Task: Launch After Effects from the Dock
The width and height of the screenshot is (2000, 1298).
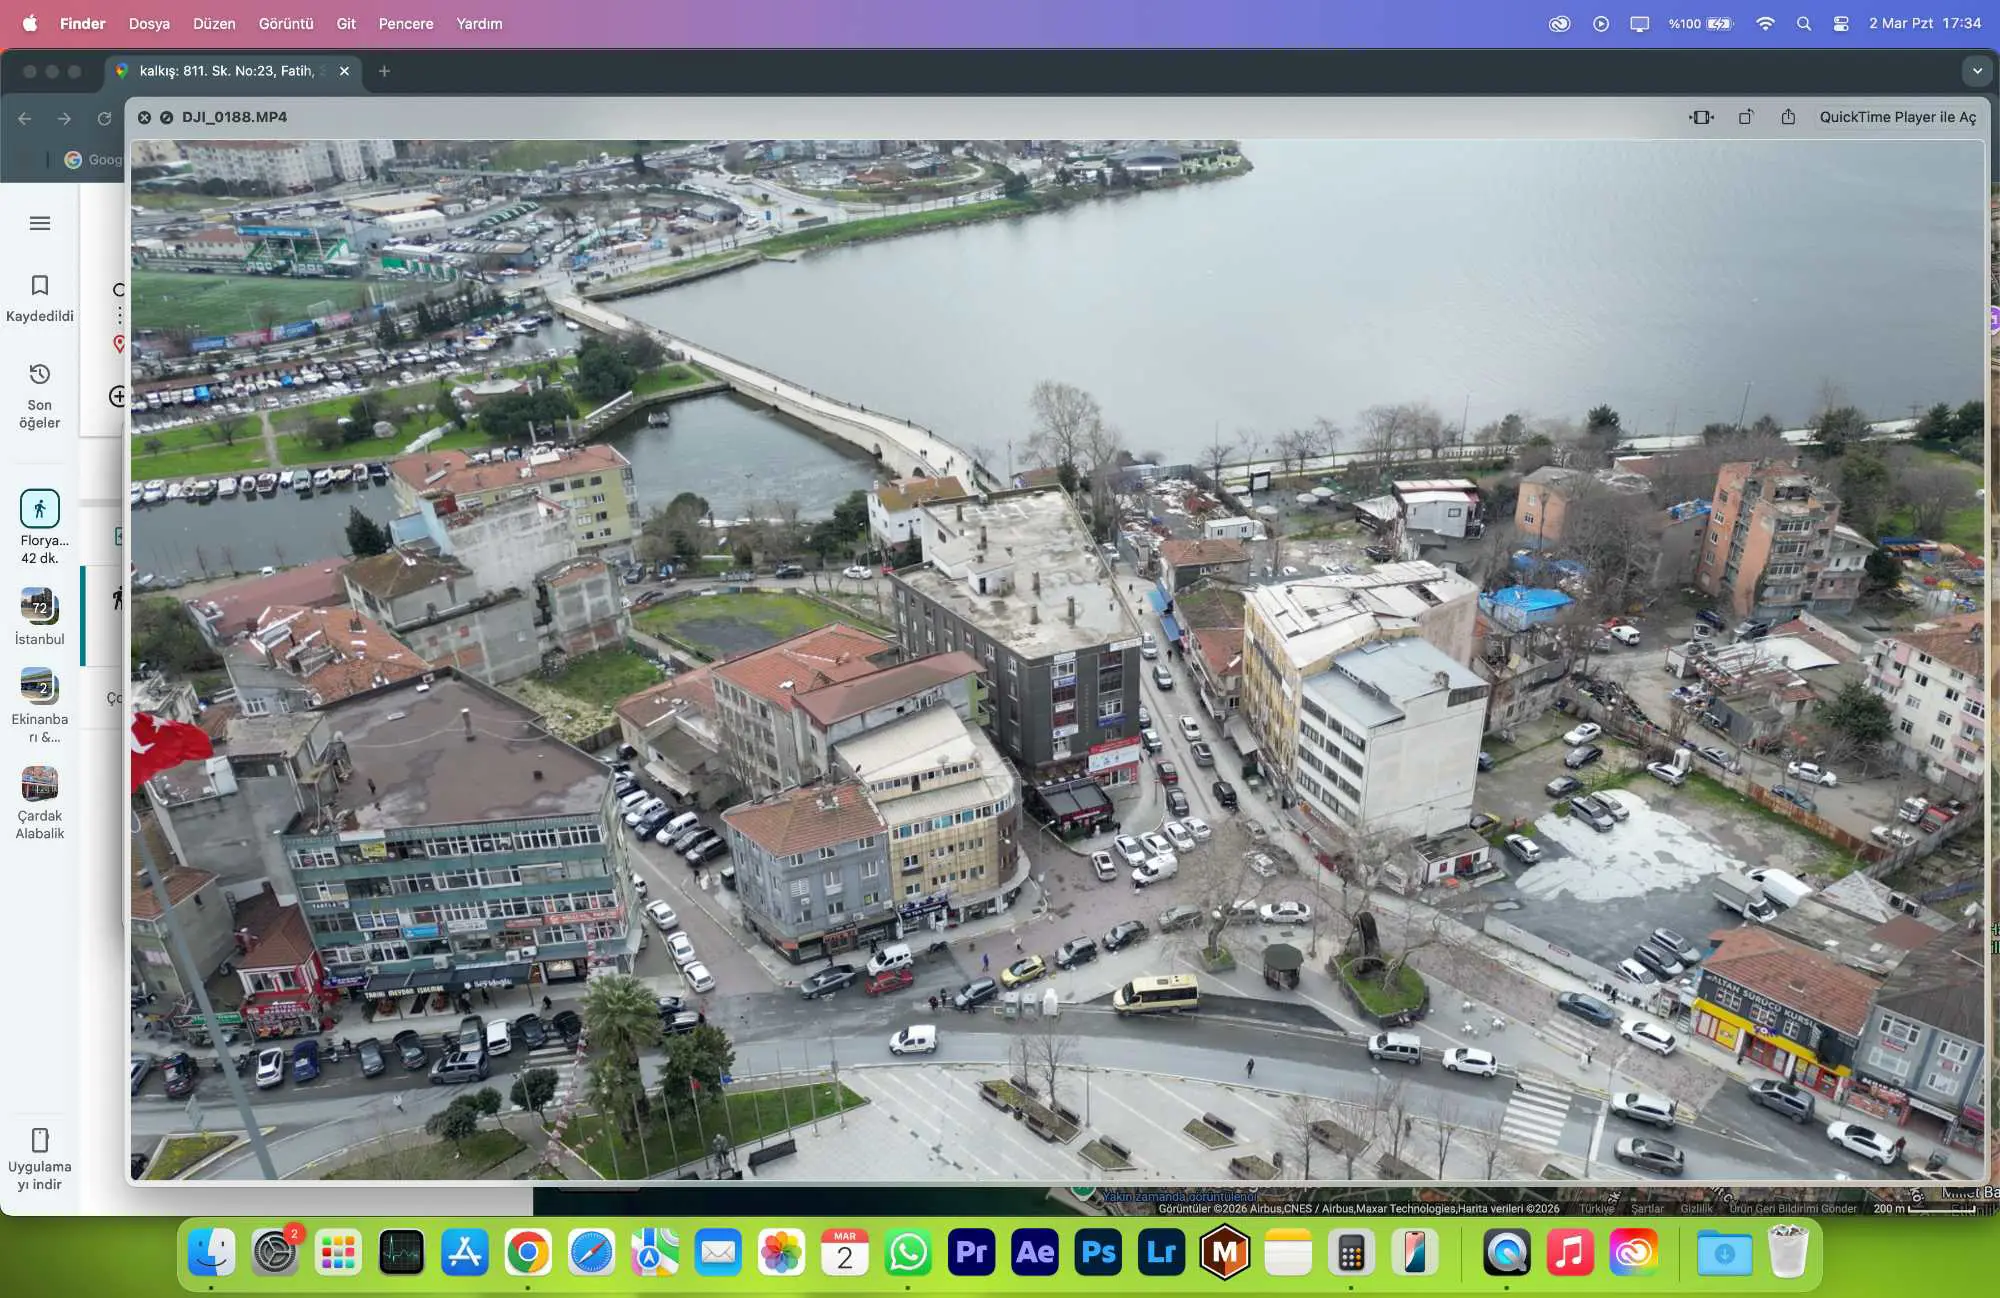Action: (1034, 1252)
